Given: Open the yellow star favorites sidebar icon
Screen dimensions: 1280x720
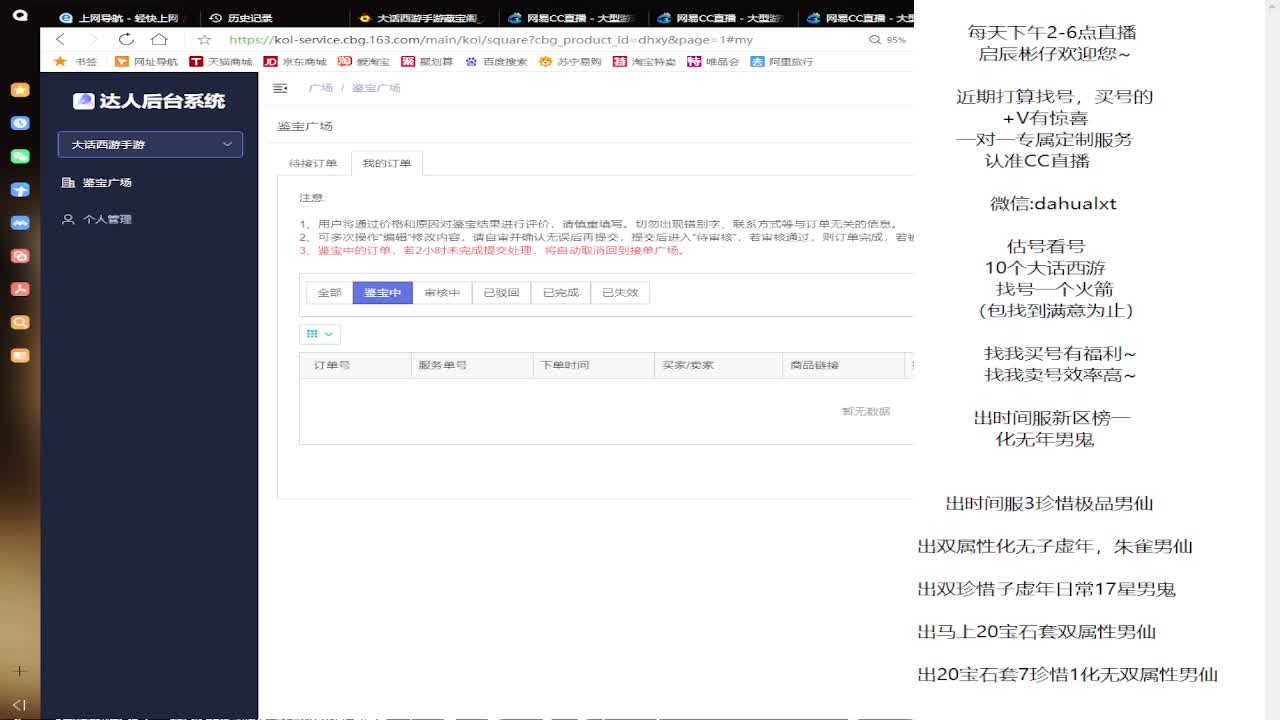Looking at the screenshot, I should tap(20, 90).
